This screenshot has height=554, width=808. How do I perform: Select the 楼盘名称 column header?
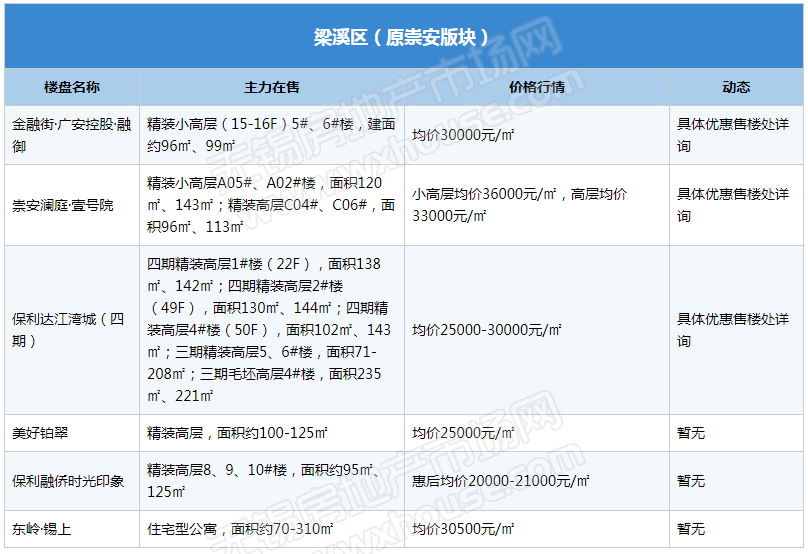click(x=72, y=87)
